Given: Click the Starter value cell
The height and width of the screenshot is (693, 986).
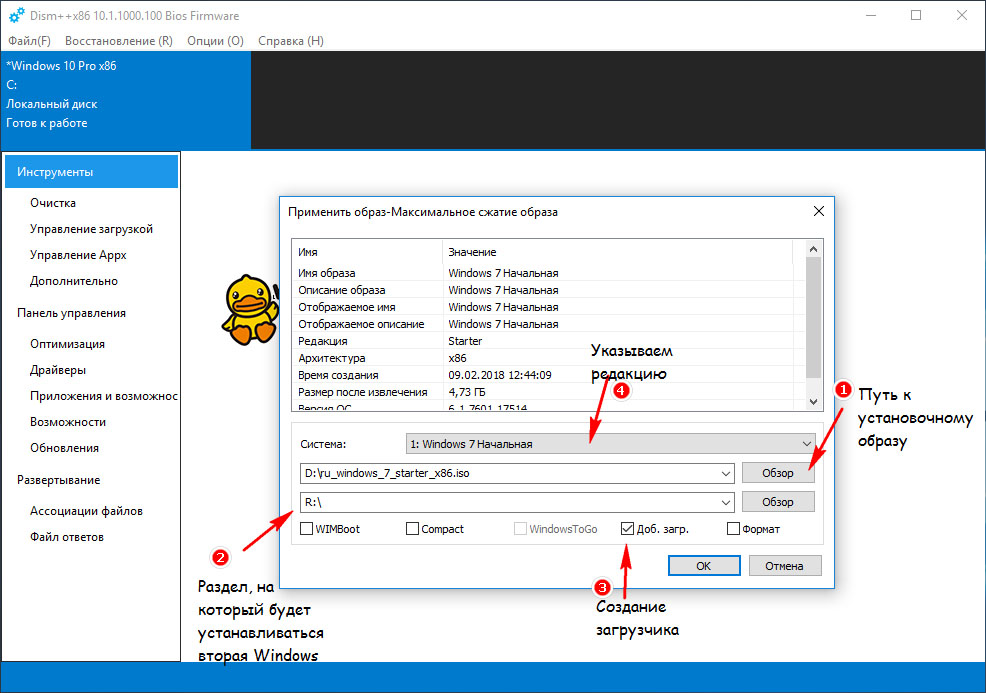Looking at the screenshot, I should coord(465,341).
